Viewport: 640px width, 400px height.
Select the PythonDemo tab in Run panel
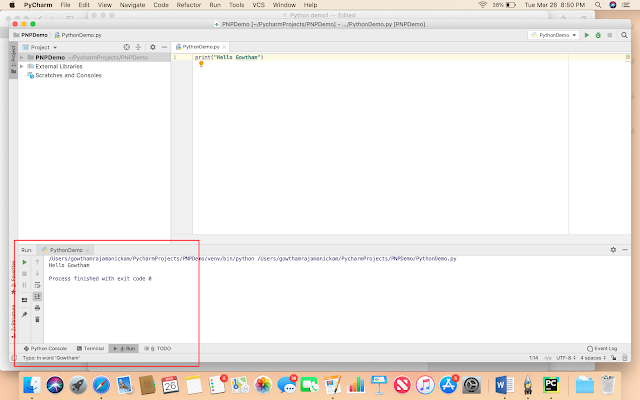click(66, 250)
